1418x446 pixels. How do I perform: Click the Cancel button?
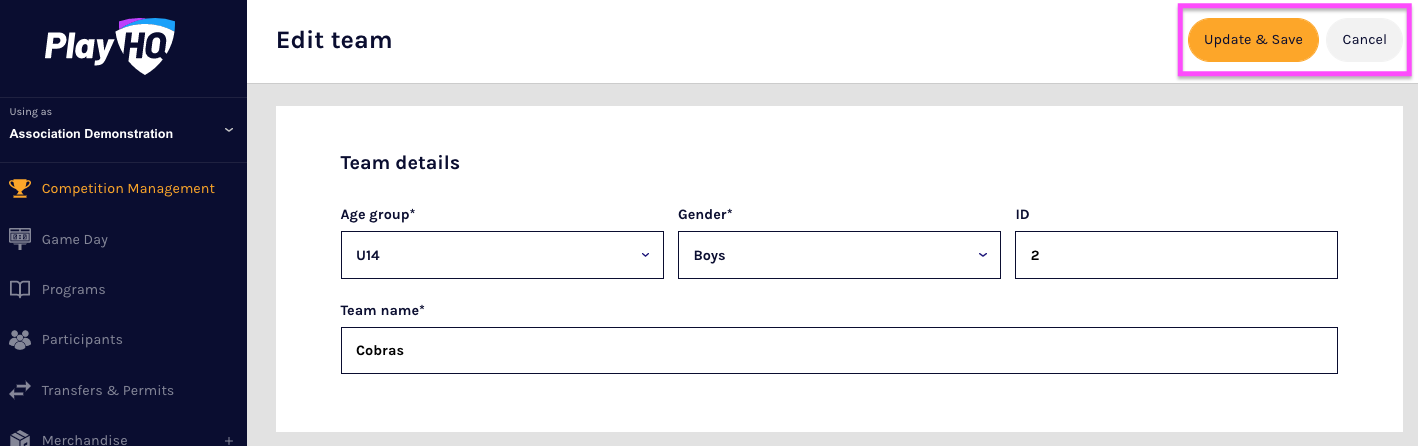(1364, 40)
